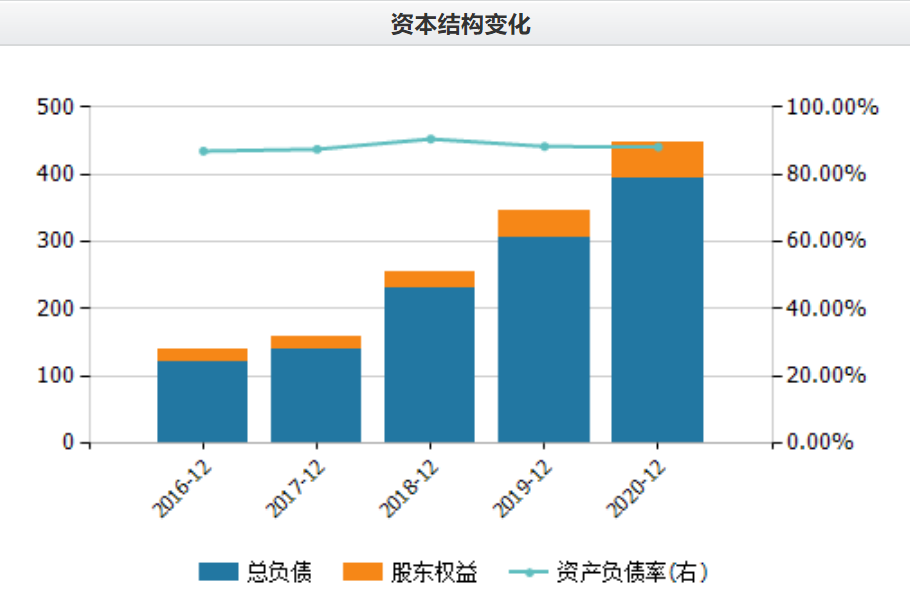Screen dimensions: 910x612
Task: Click the blue 总负债 bar for 2020-12
Action: (658, 310)
